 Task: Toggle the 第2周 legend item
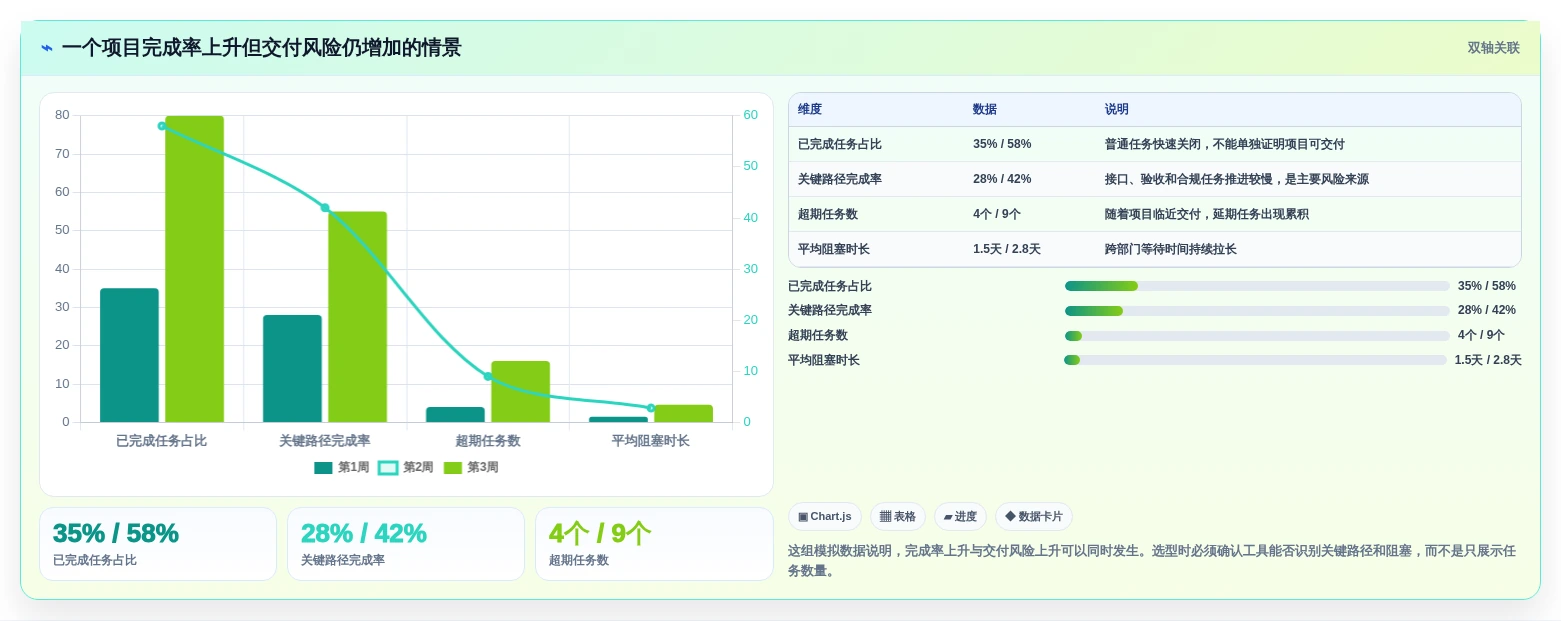(x=406, y=467)
